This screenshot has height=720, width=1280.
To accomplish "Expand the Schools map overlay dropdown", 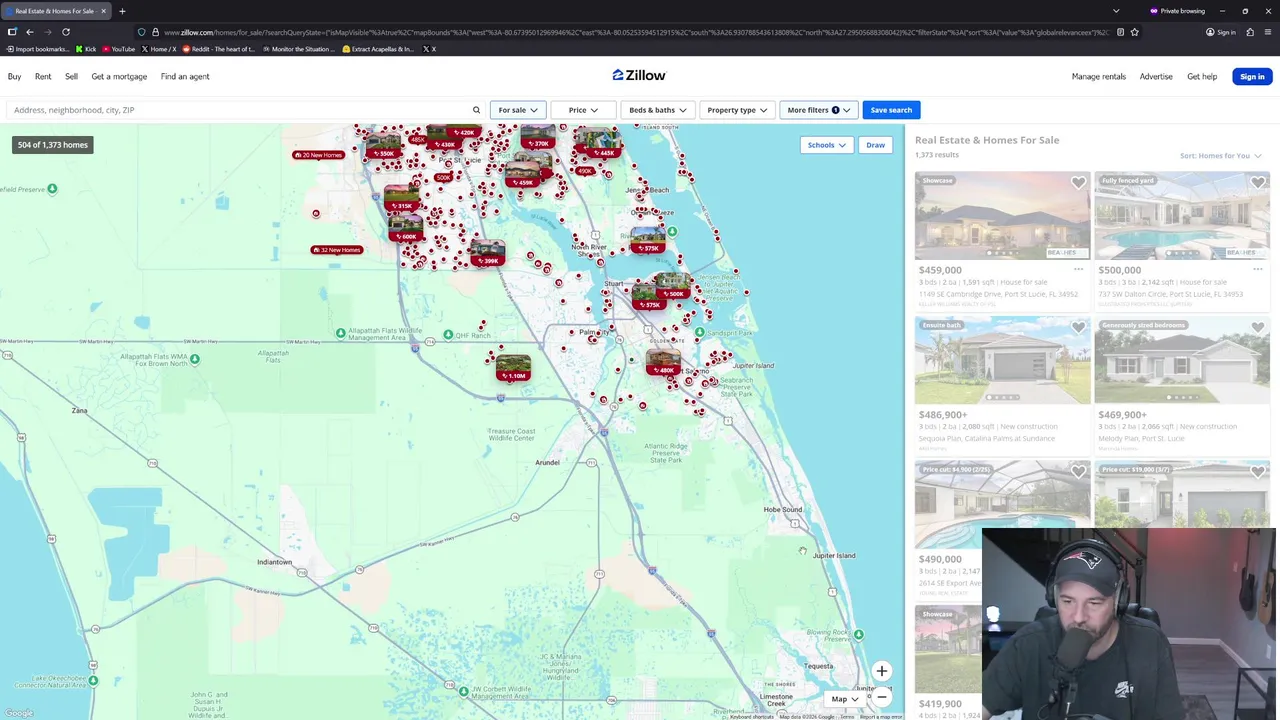I will [x=826, y=145].
